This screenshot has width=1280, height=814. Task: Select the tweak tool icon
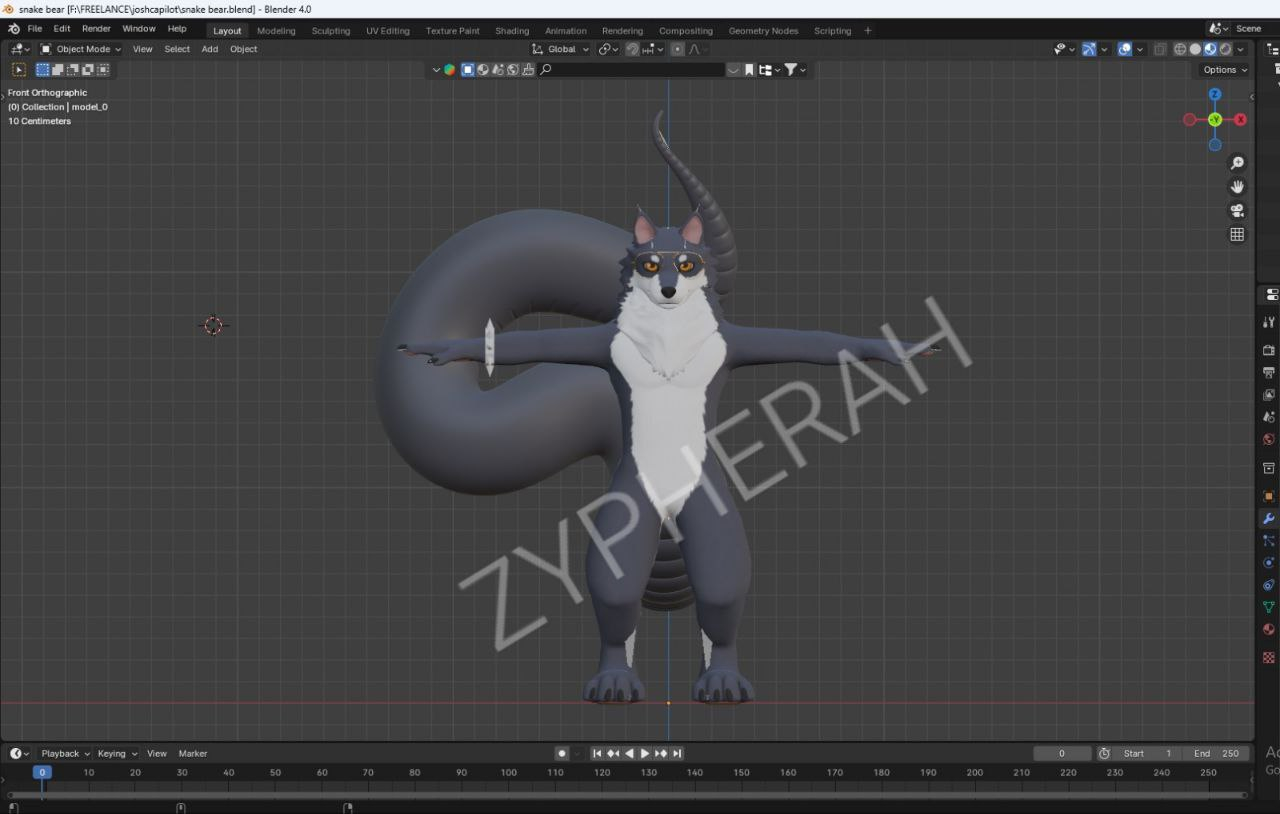point(19,70)
